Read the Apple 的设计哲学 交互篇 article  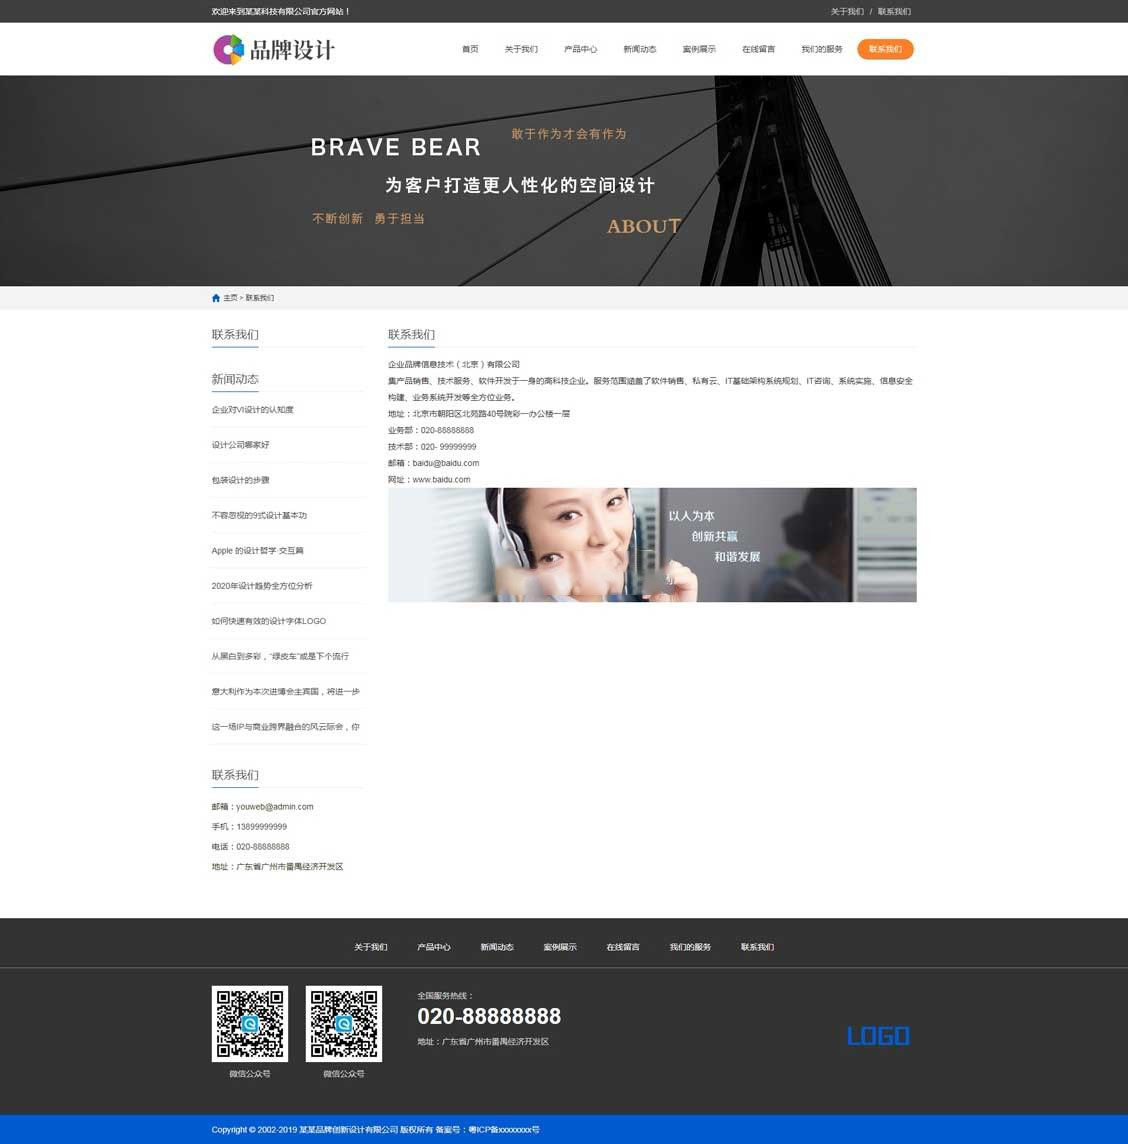[257, 551]
